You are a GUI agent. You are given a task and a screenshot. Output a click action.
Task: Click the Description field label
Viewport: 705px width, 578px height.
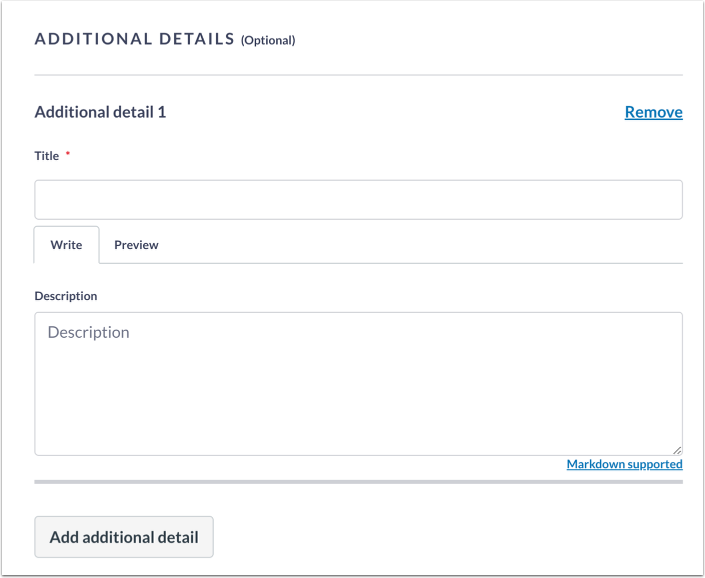66,296
